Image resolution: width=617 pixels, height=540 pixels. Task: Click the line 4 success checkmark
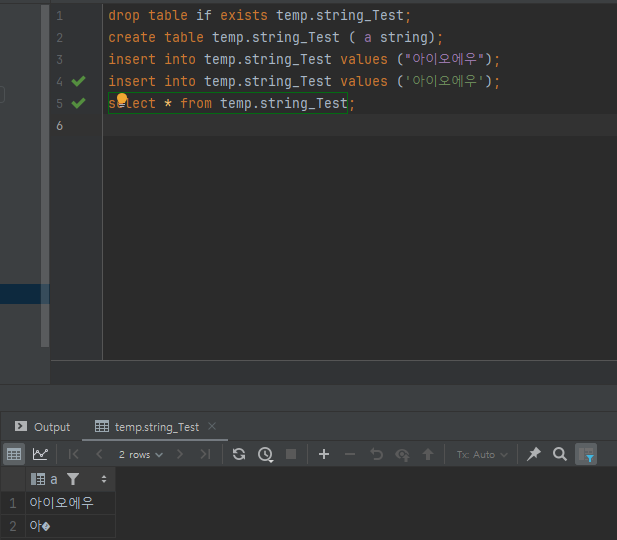pyautogui.click(x=79, y=81)
